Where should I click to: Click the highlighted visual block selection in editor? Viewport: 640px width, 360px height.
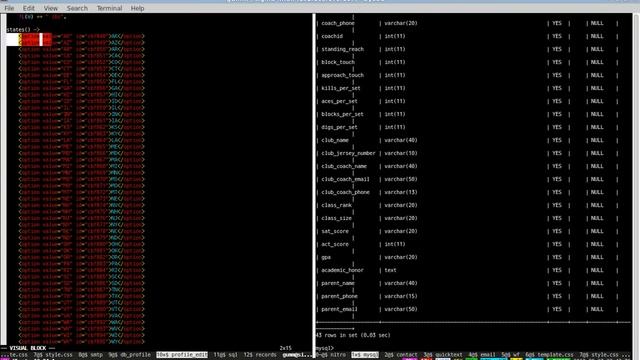(x=29, y=40)
